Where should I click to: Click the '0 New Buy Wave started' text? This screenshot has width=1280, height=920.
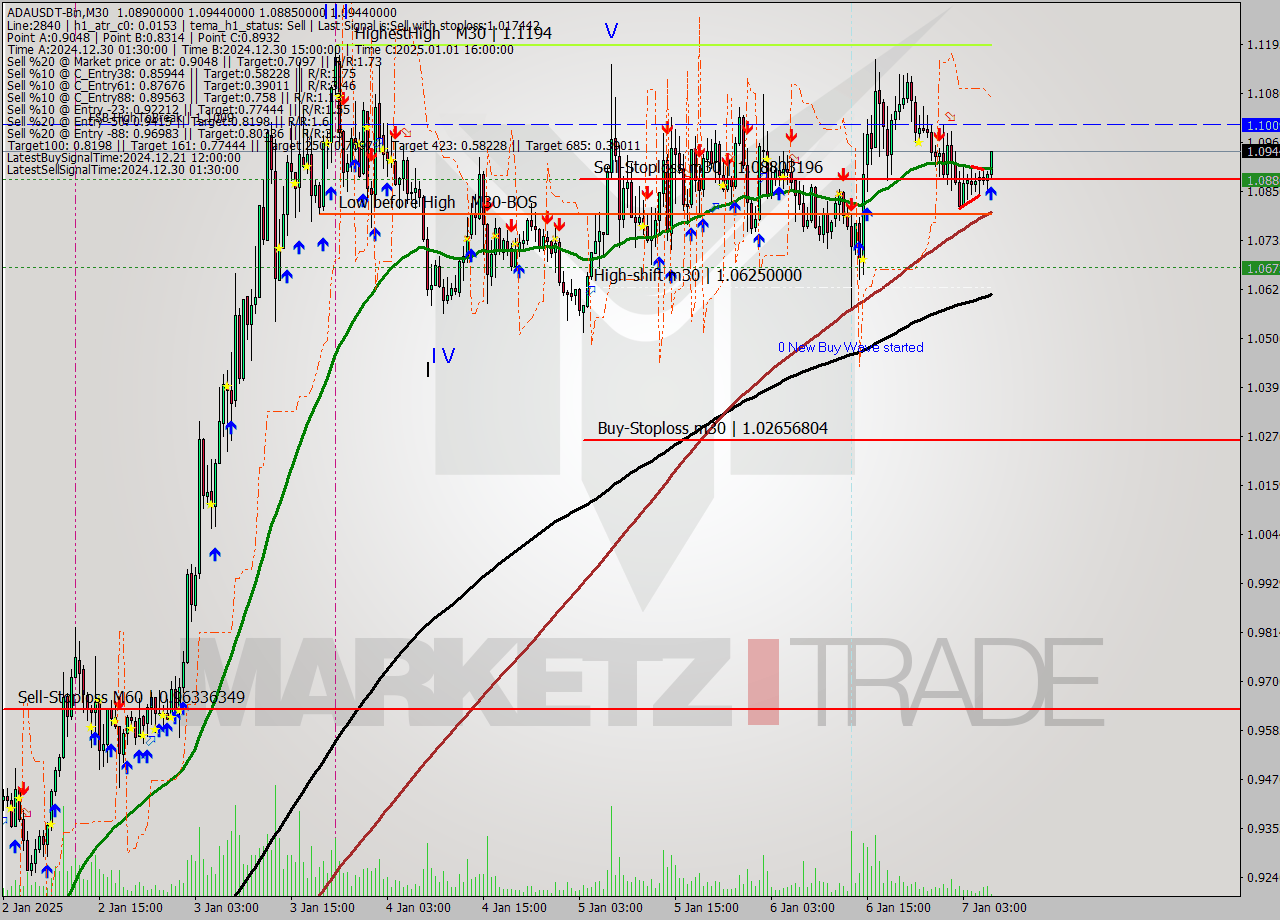[851, 347]
